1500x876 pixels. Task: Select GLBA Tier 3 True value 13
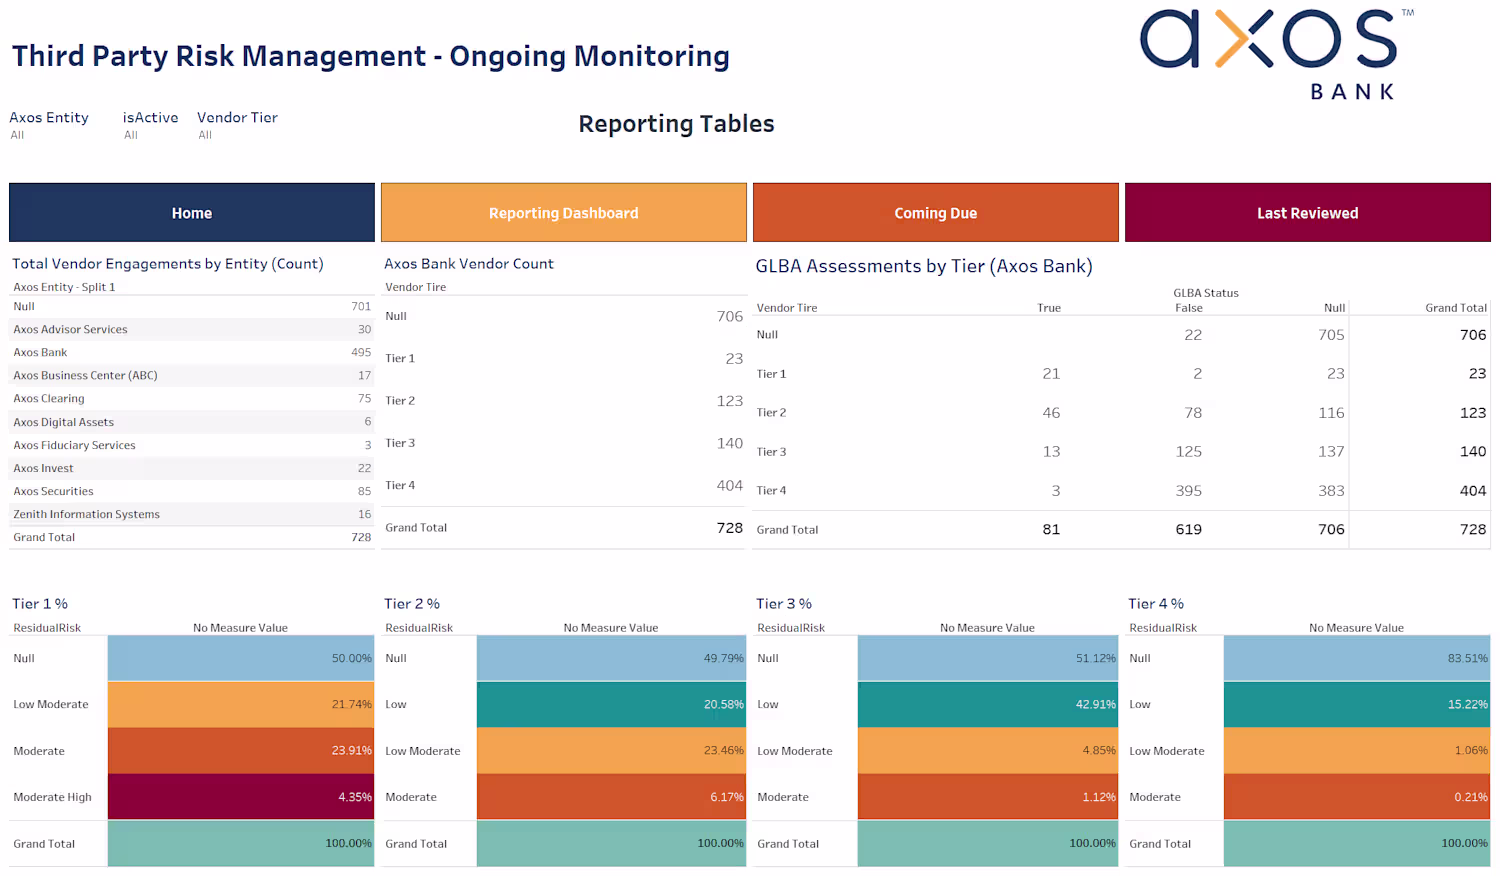(1051, 451)
